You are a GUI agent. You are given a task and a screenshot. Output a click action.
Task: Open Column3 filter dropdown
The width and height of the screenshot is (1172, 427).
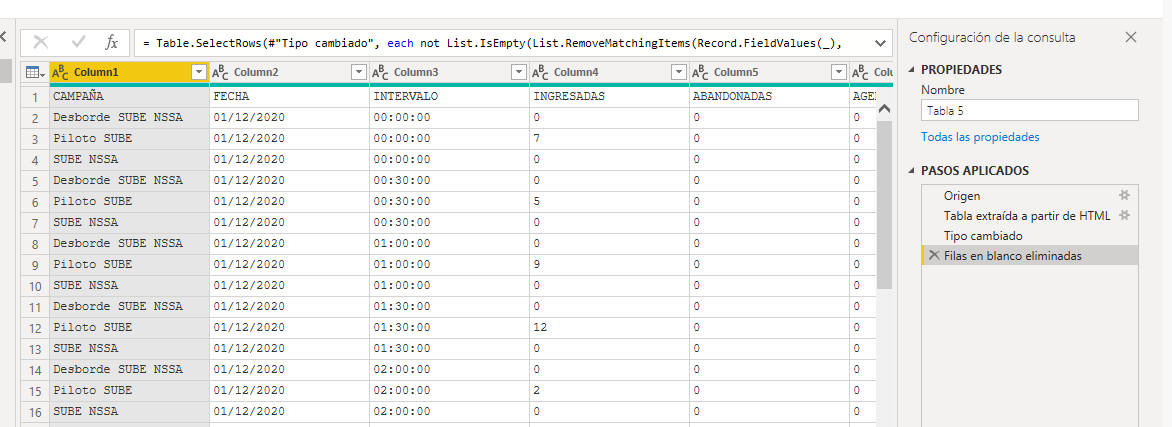pyautogui.click(x=519, y=73)
